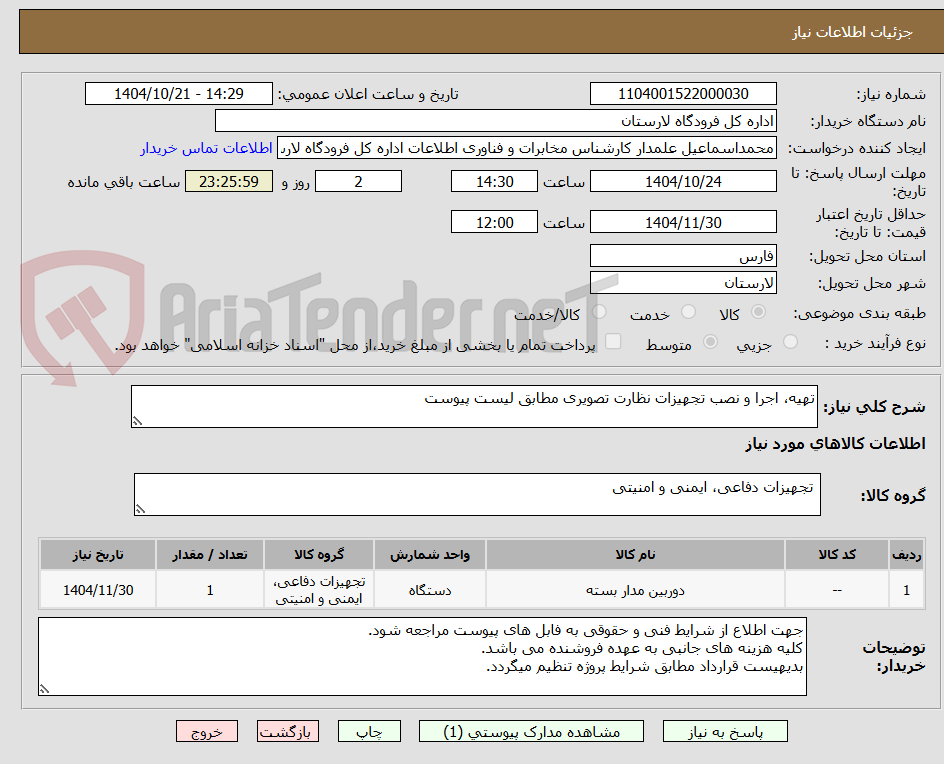The width and height of the screenshot is (944, 764).
Task: Click the پاسخ به نیاز button
Action: (x=725, y=731)
